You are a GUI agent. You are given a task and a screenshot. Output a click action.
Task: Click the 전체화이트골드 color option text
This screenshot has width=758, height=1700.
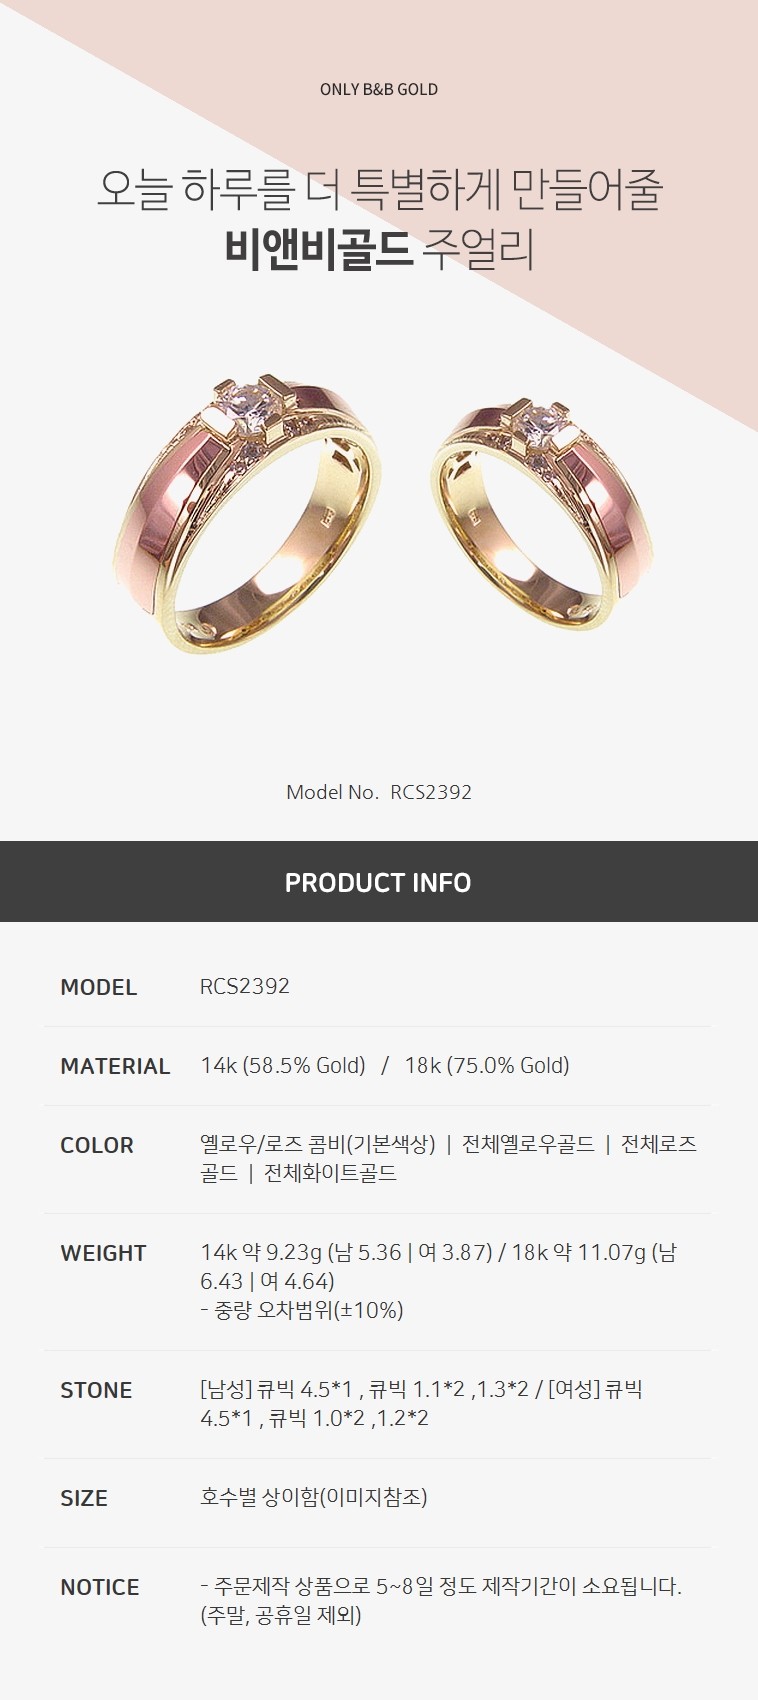click(x=330, y=1173)
